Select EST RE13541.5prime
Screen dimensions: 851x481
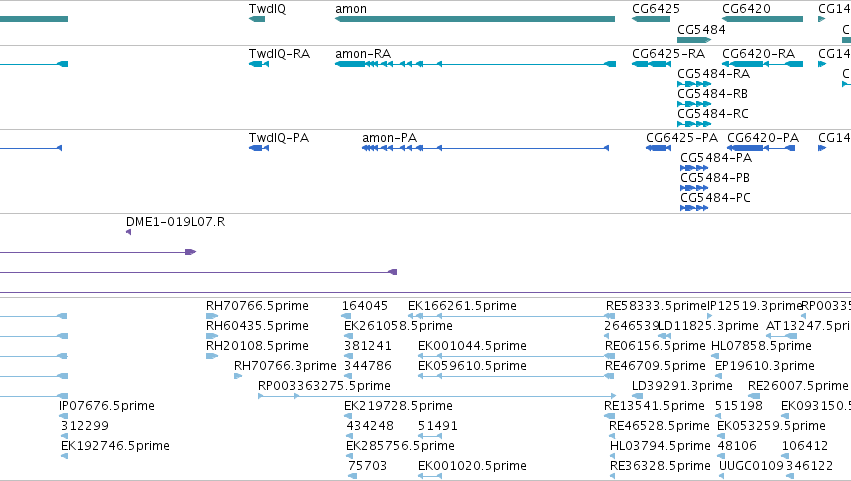pyautogui.click(x=654, y=407)
